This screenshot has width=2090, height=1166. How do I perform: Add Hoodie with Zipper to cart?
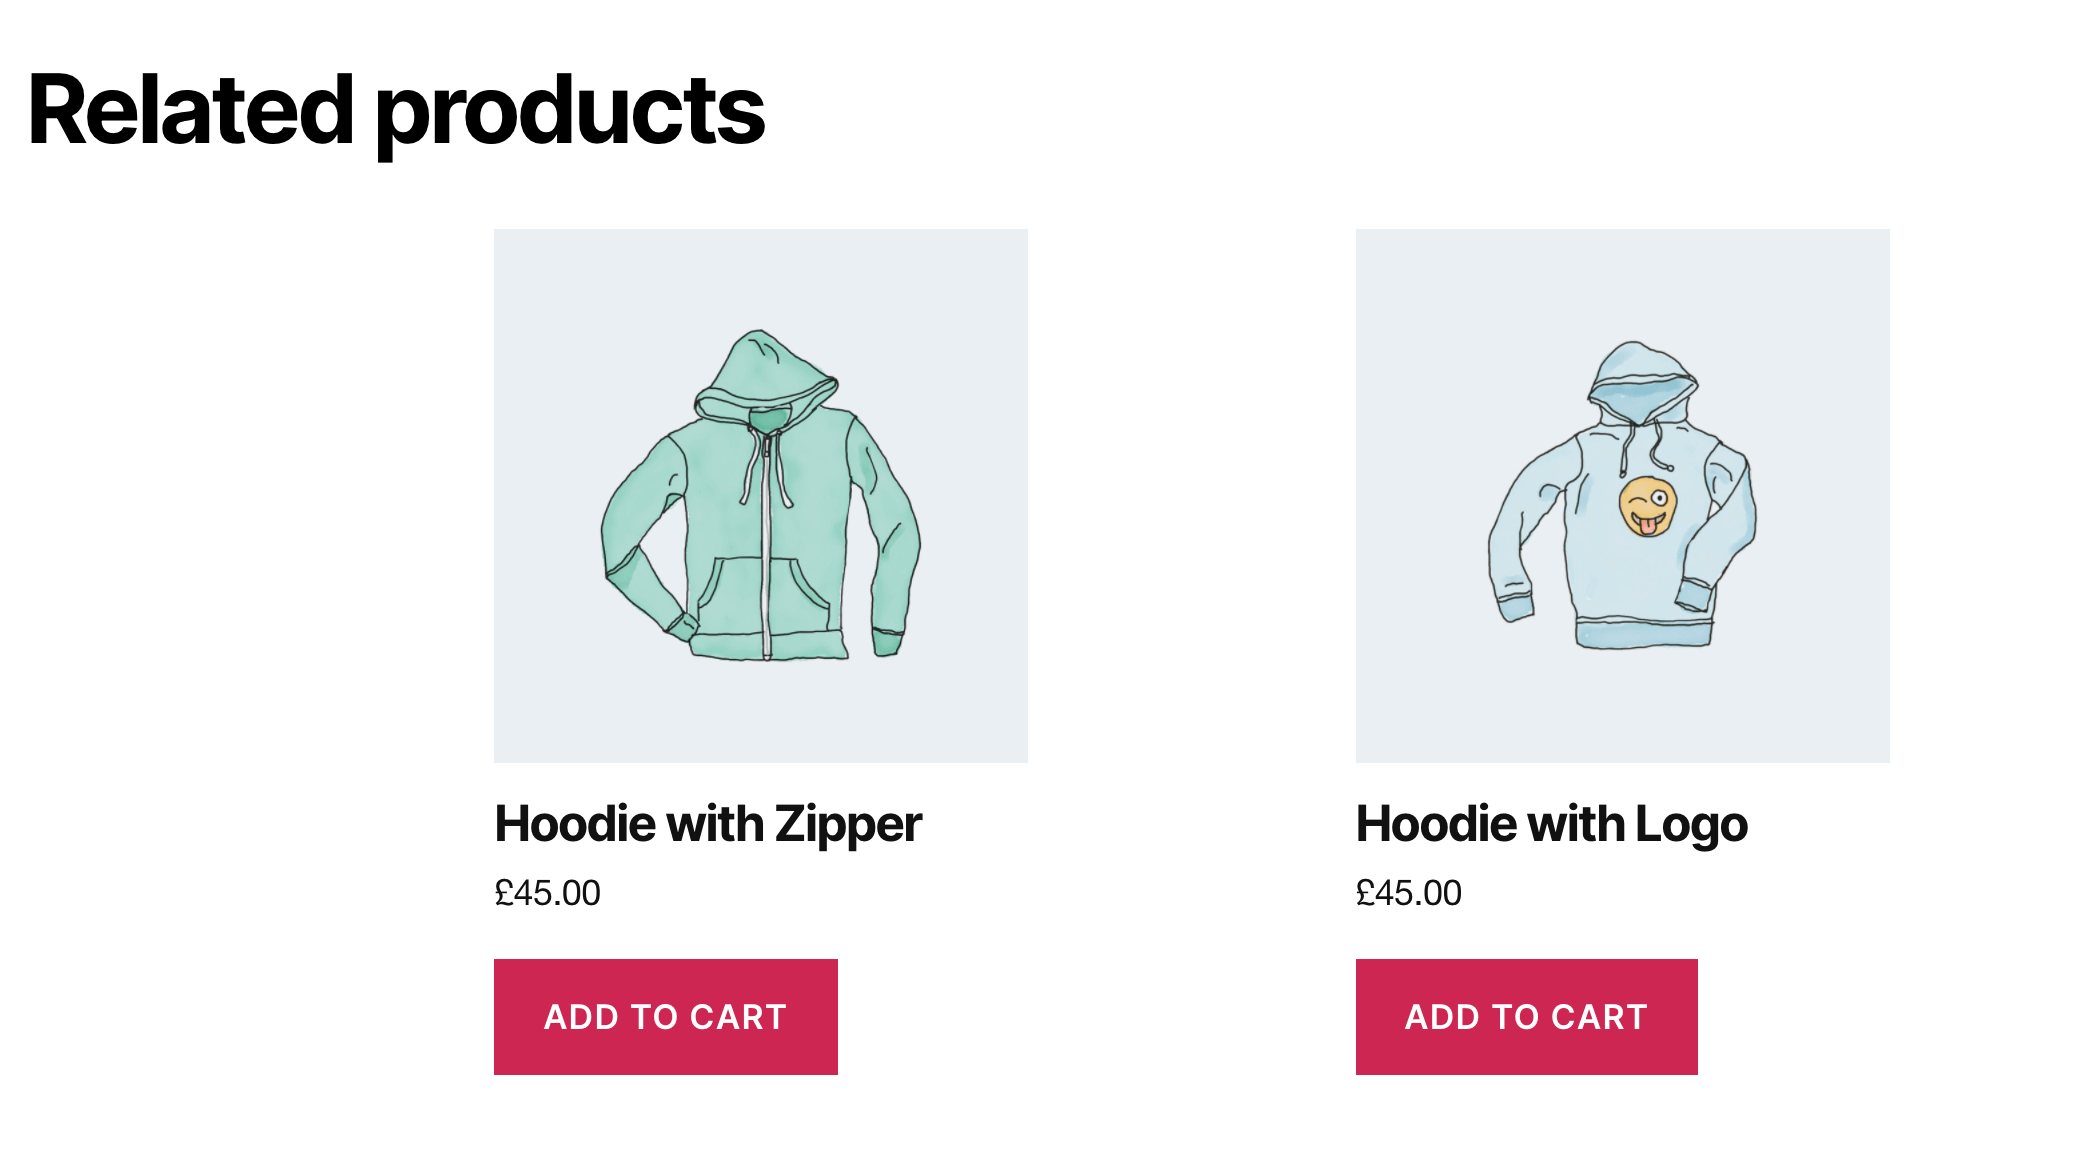pos(665,1017)
